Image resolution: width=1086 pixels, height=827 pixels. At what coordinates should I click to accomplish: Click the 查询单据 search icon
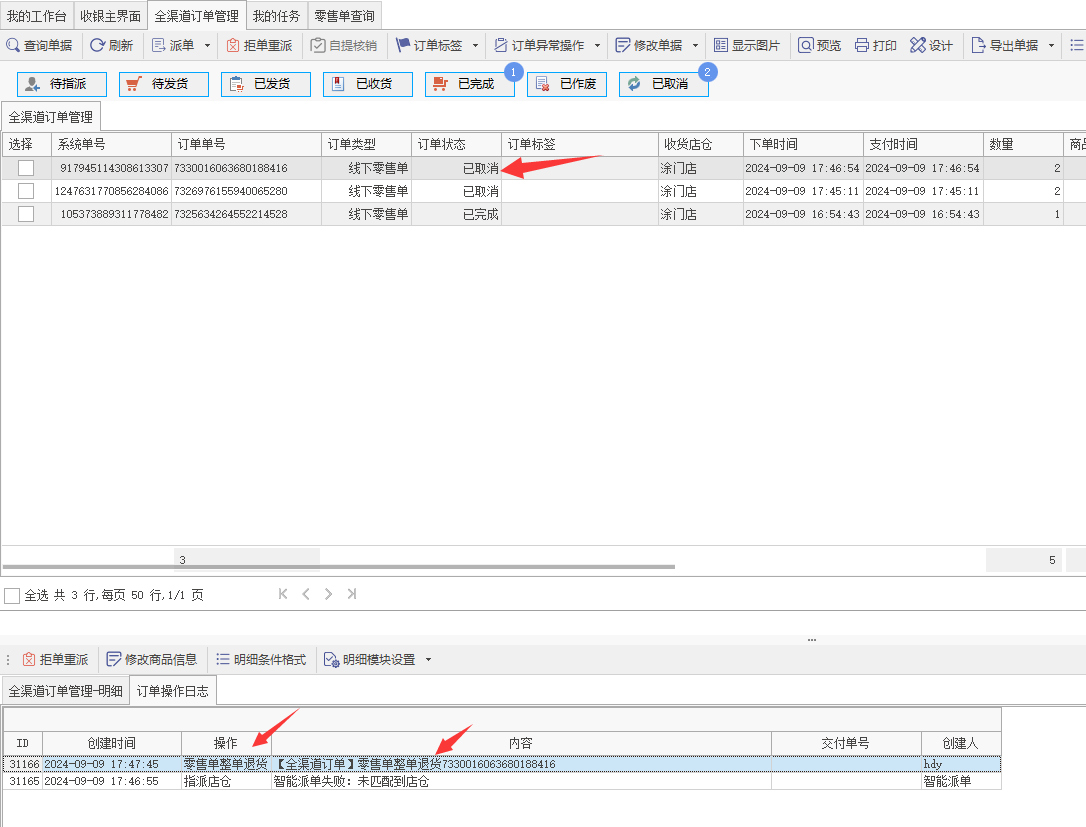coord(12,45)
